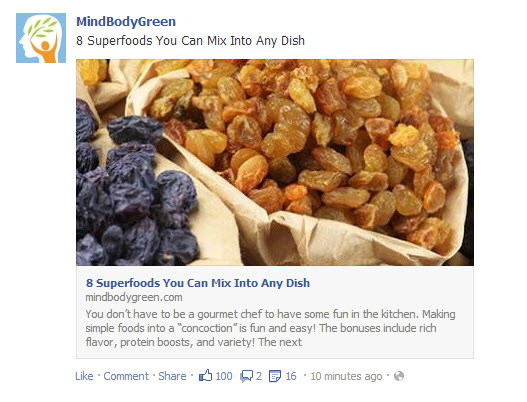Viewport: 527px width, 402px height.
Task: Open the bold blue superfoods article title
Action: (x=198, y=283)
